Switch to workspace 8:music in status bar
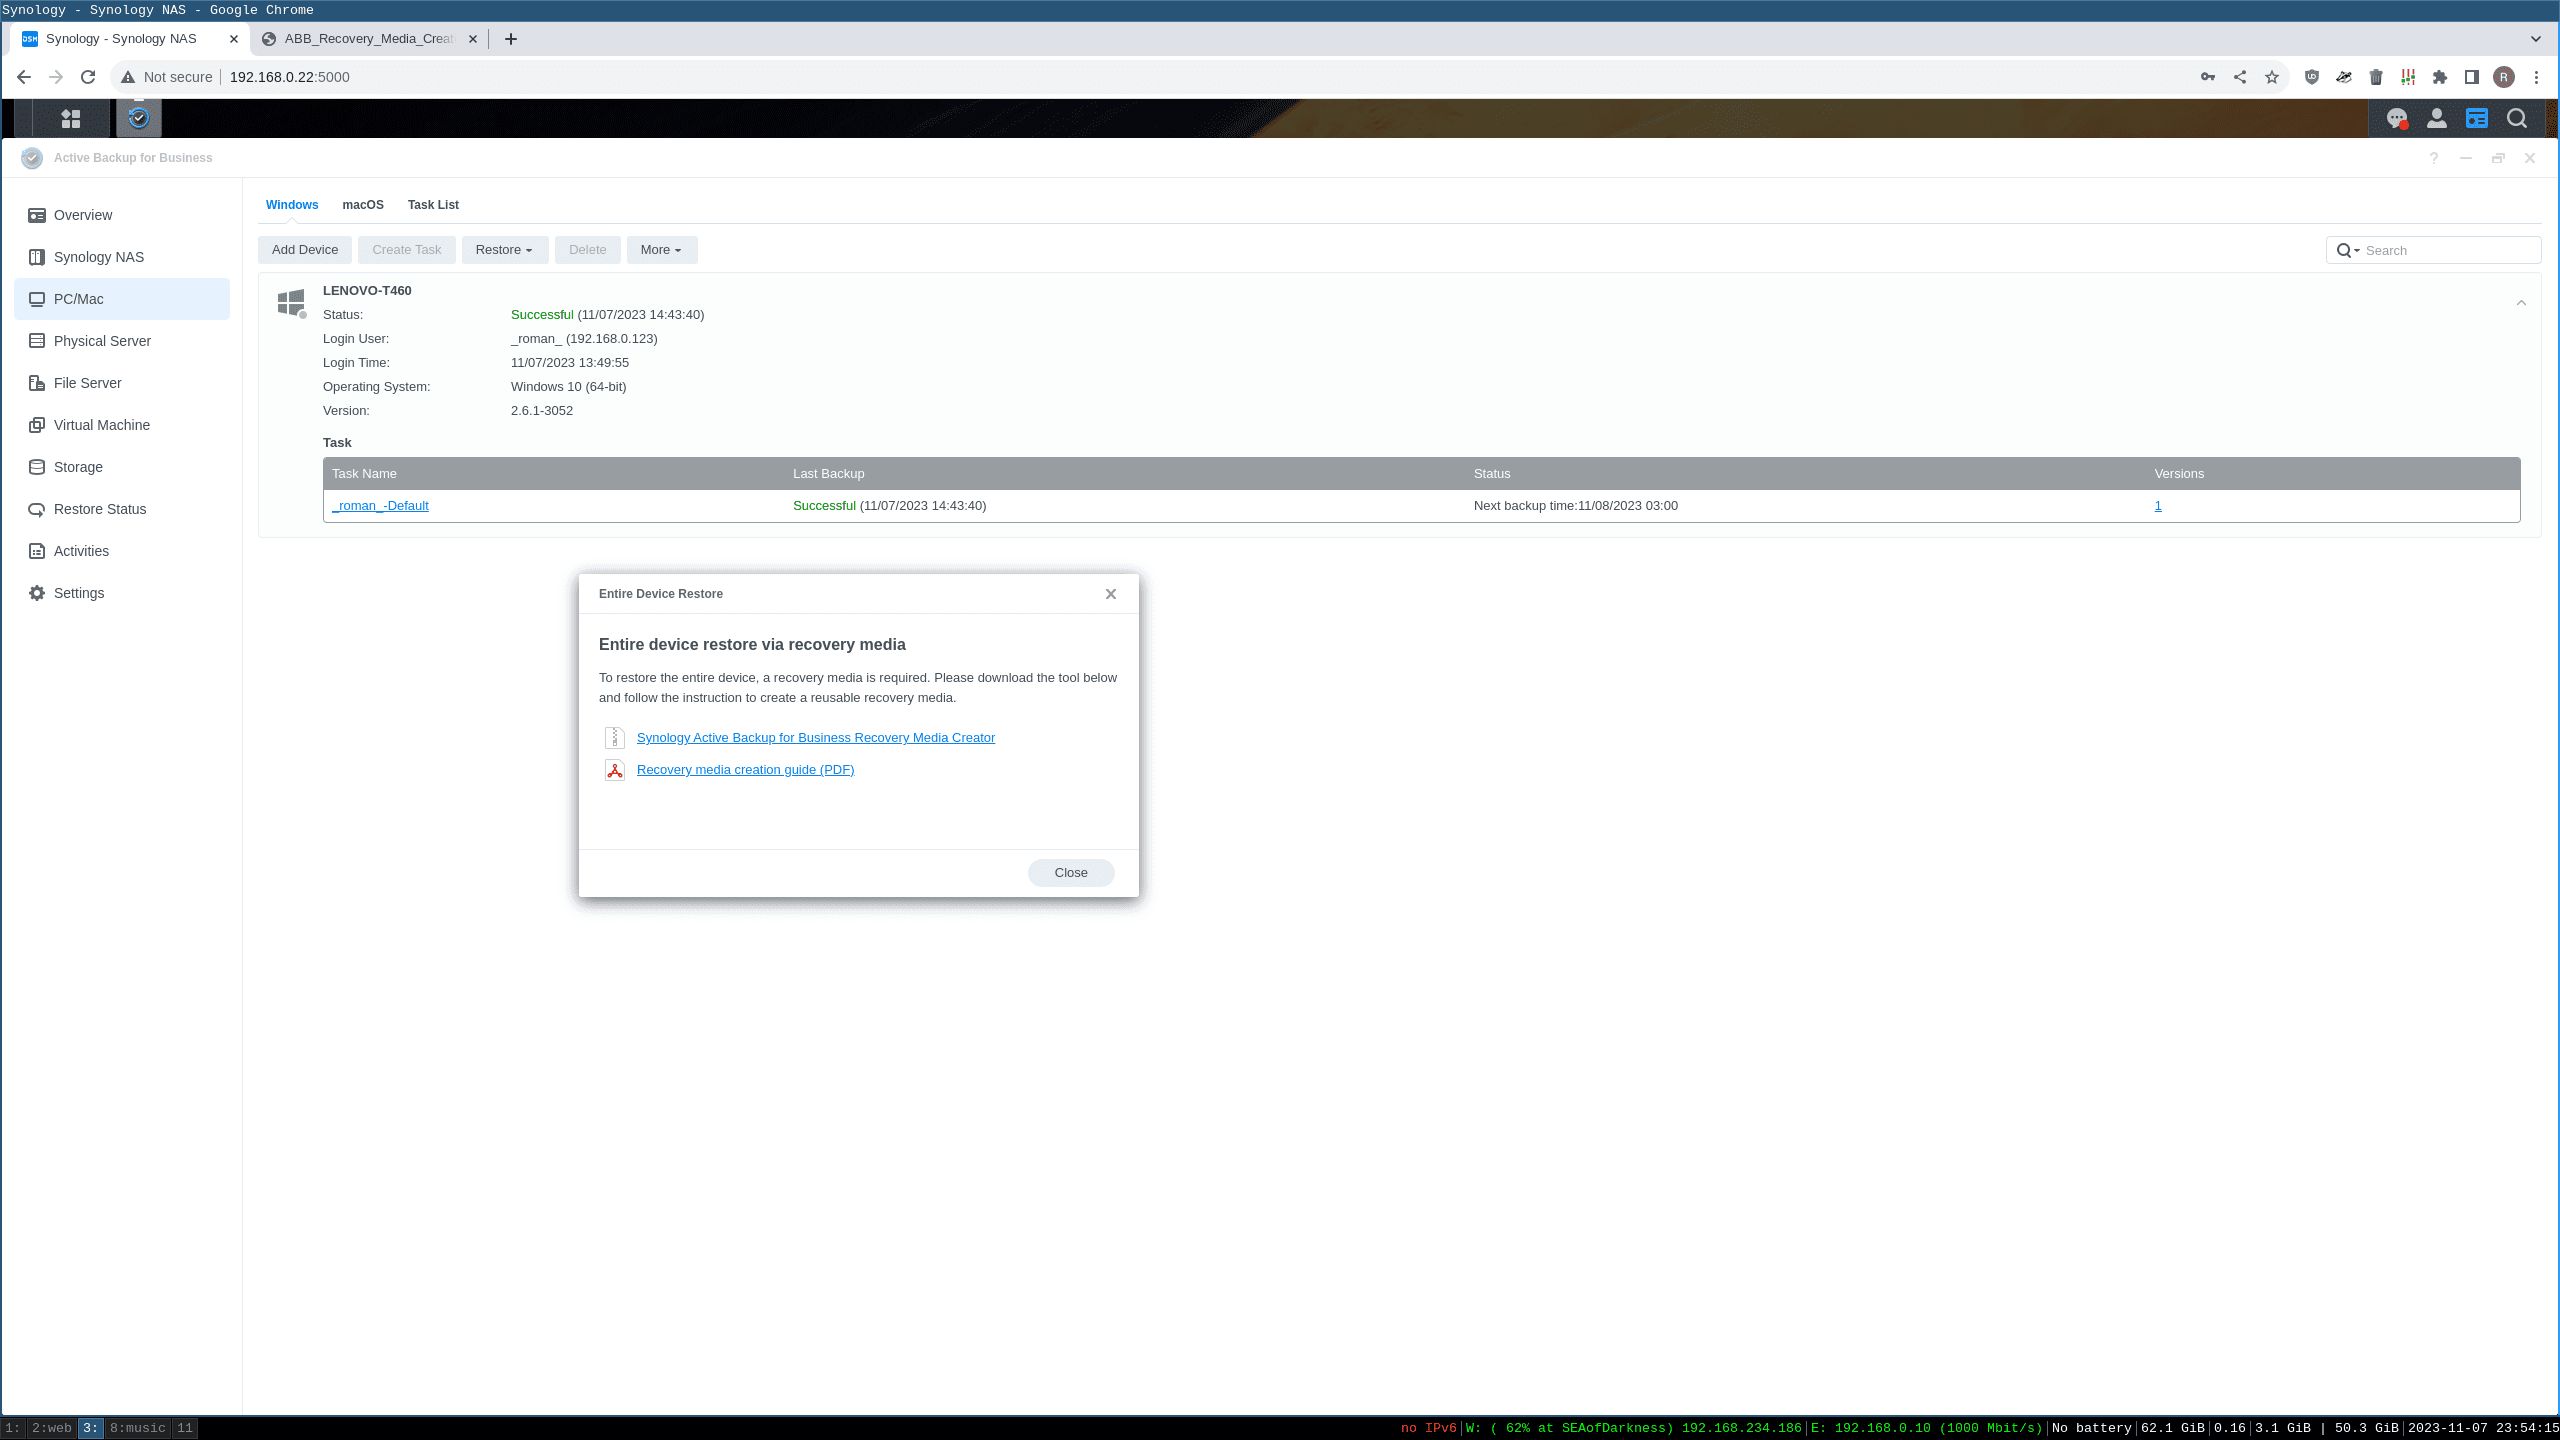Viewport: 2560px width, 1440px height. click(x=138, y=1428)
